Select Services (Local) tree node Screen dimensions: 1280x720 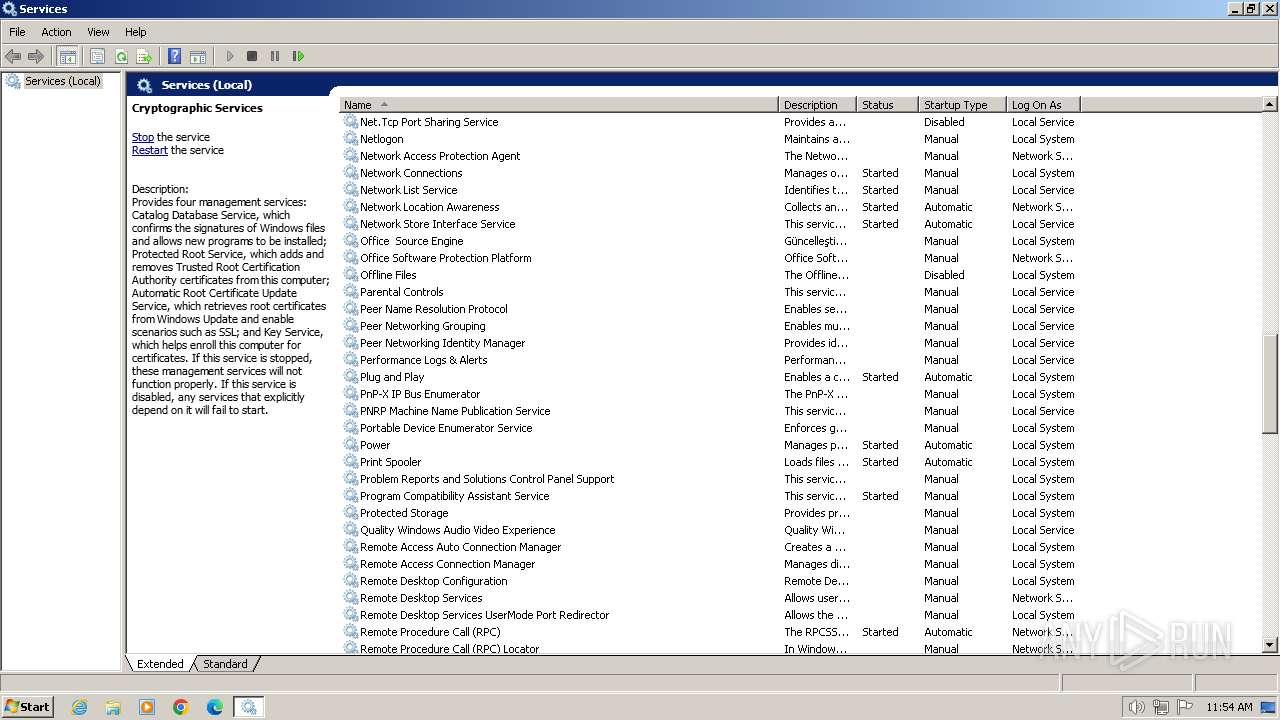point(62,81)
